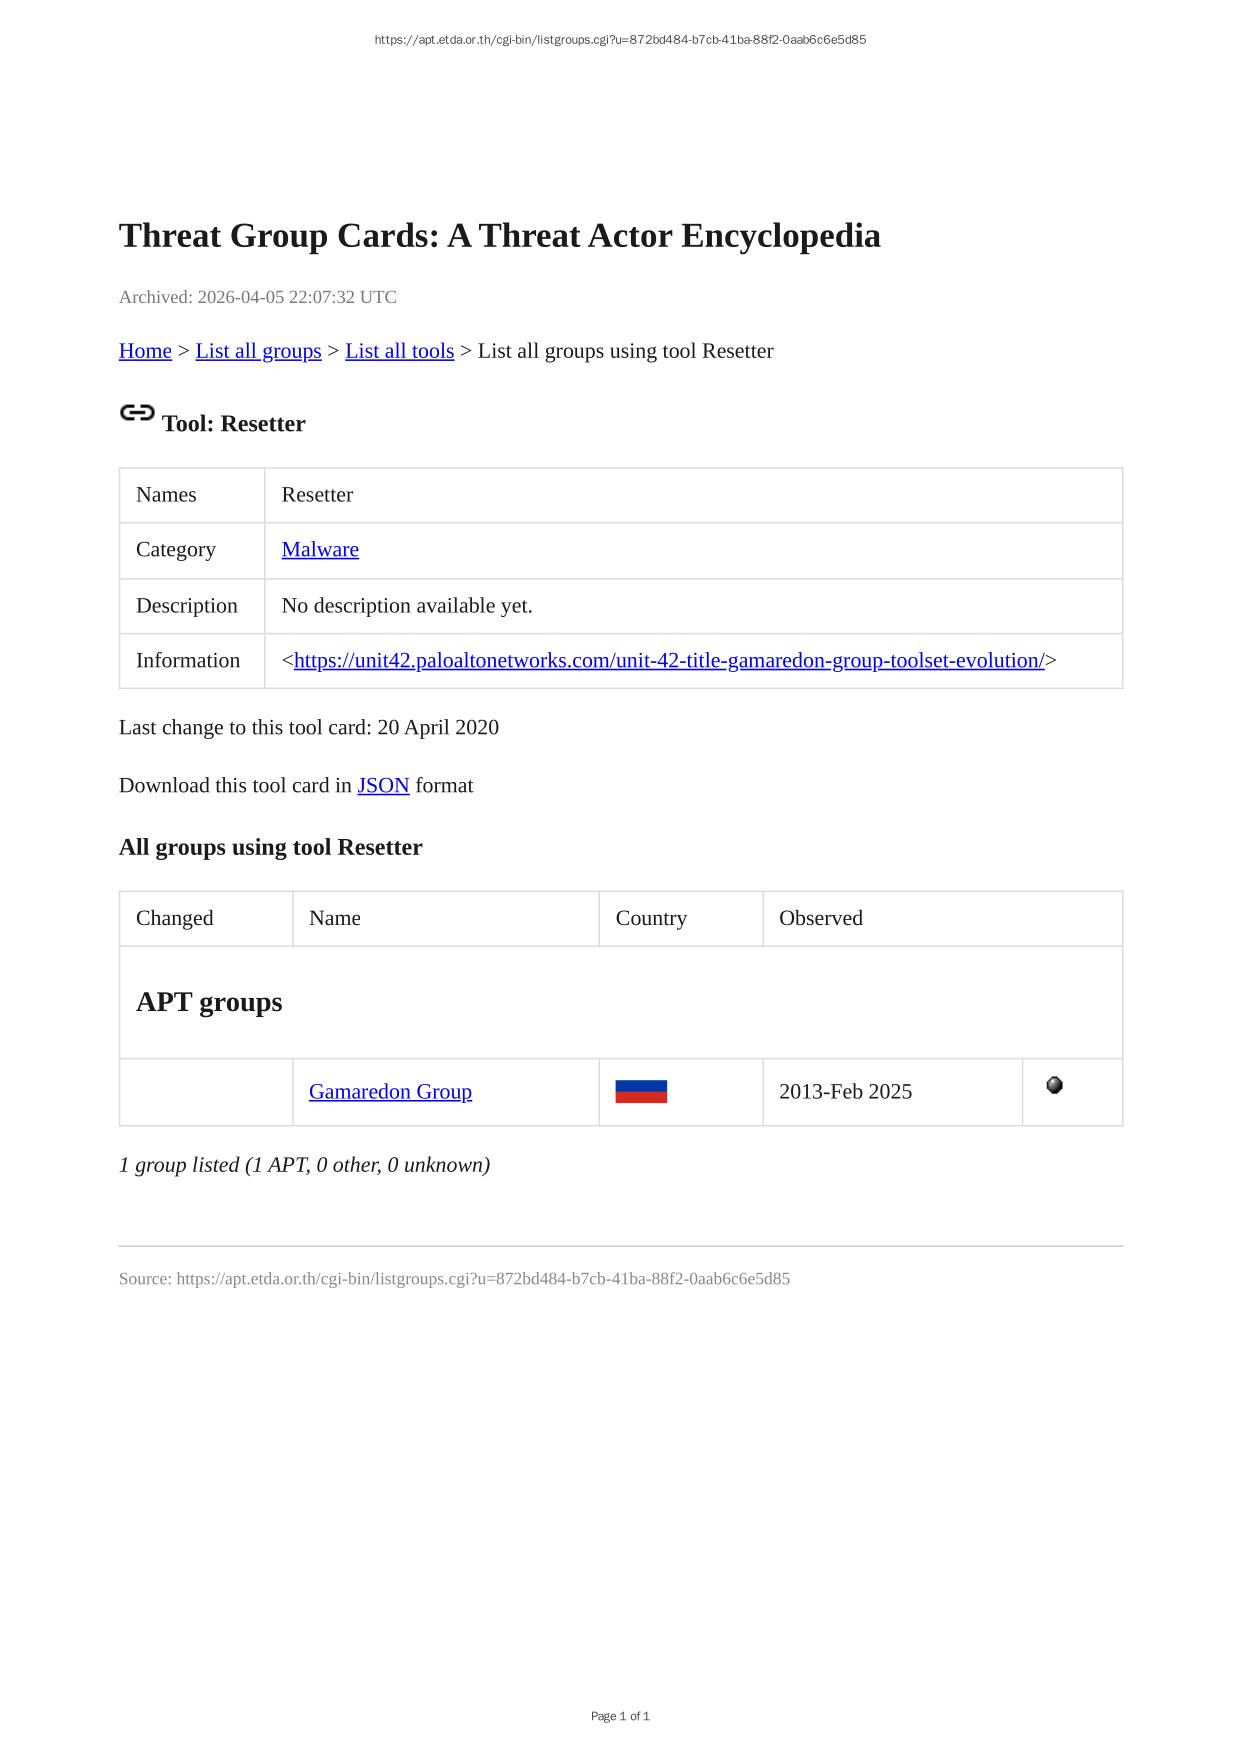This screenshot has height=1756, width=1242.
Task: Click the Country column header
Action: click(651, 918)
